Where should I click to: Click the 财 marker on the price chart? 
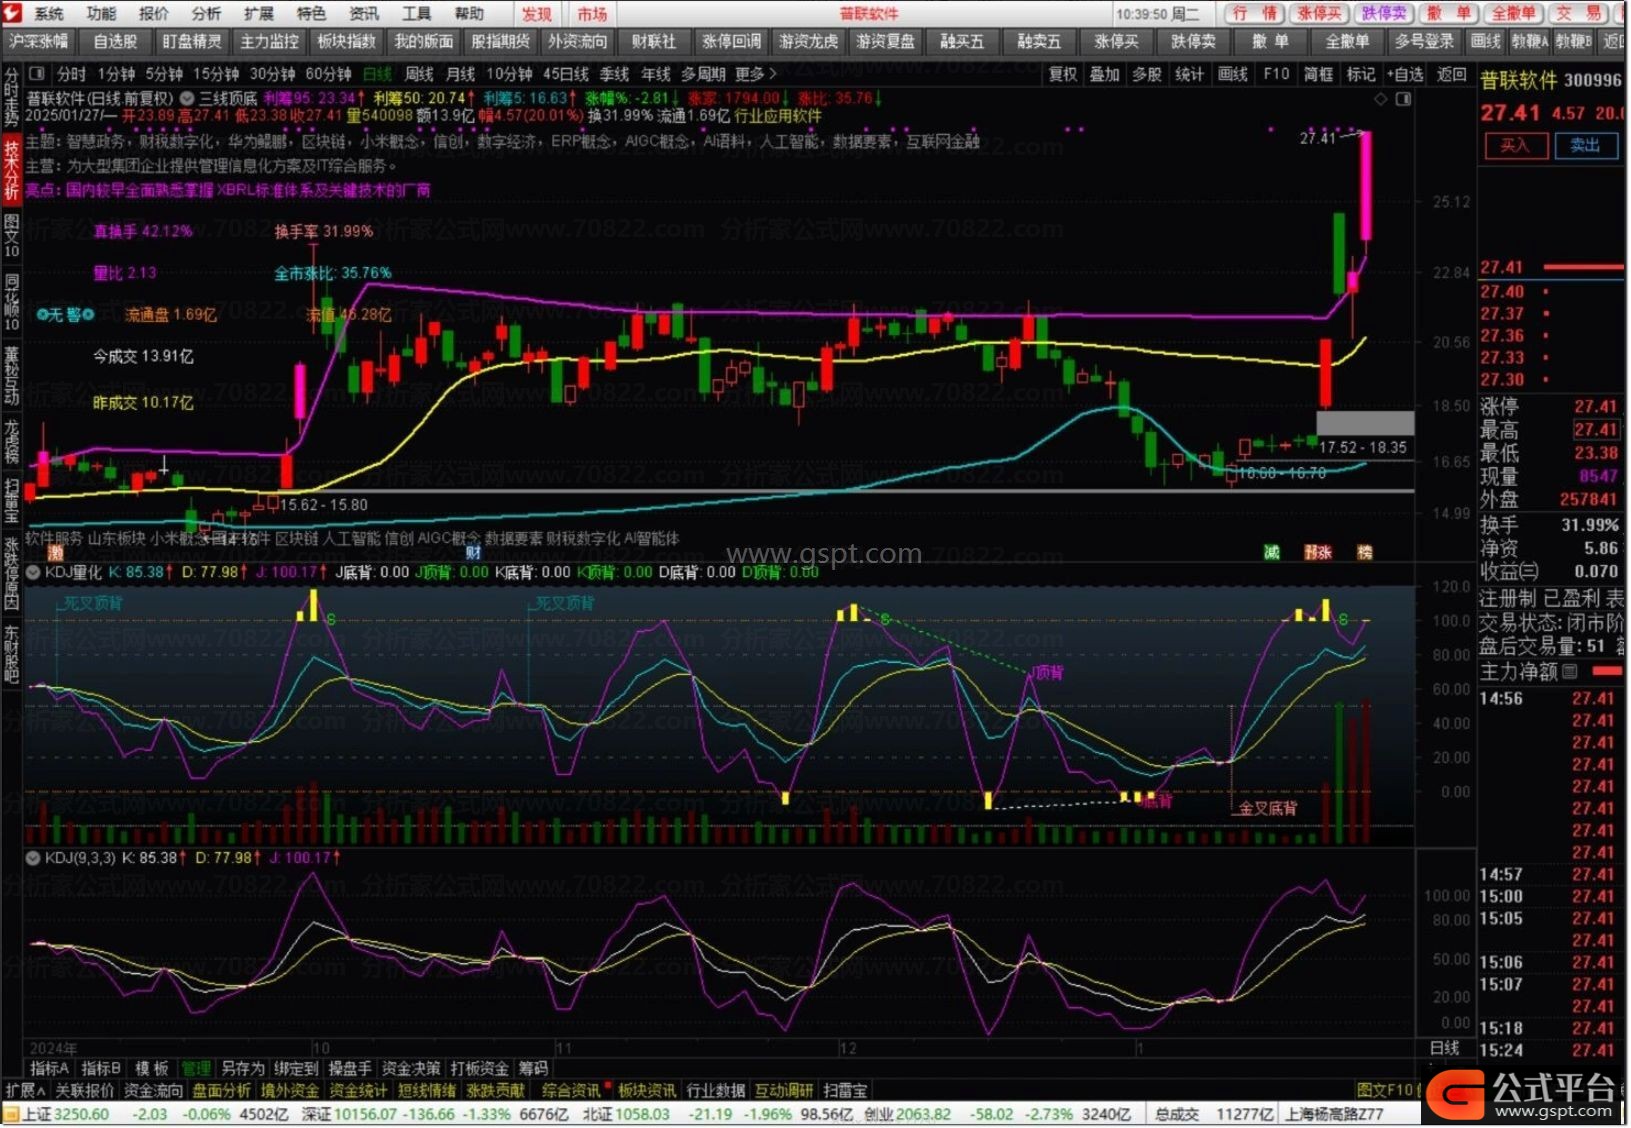pos(473,552)
